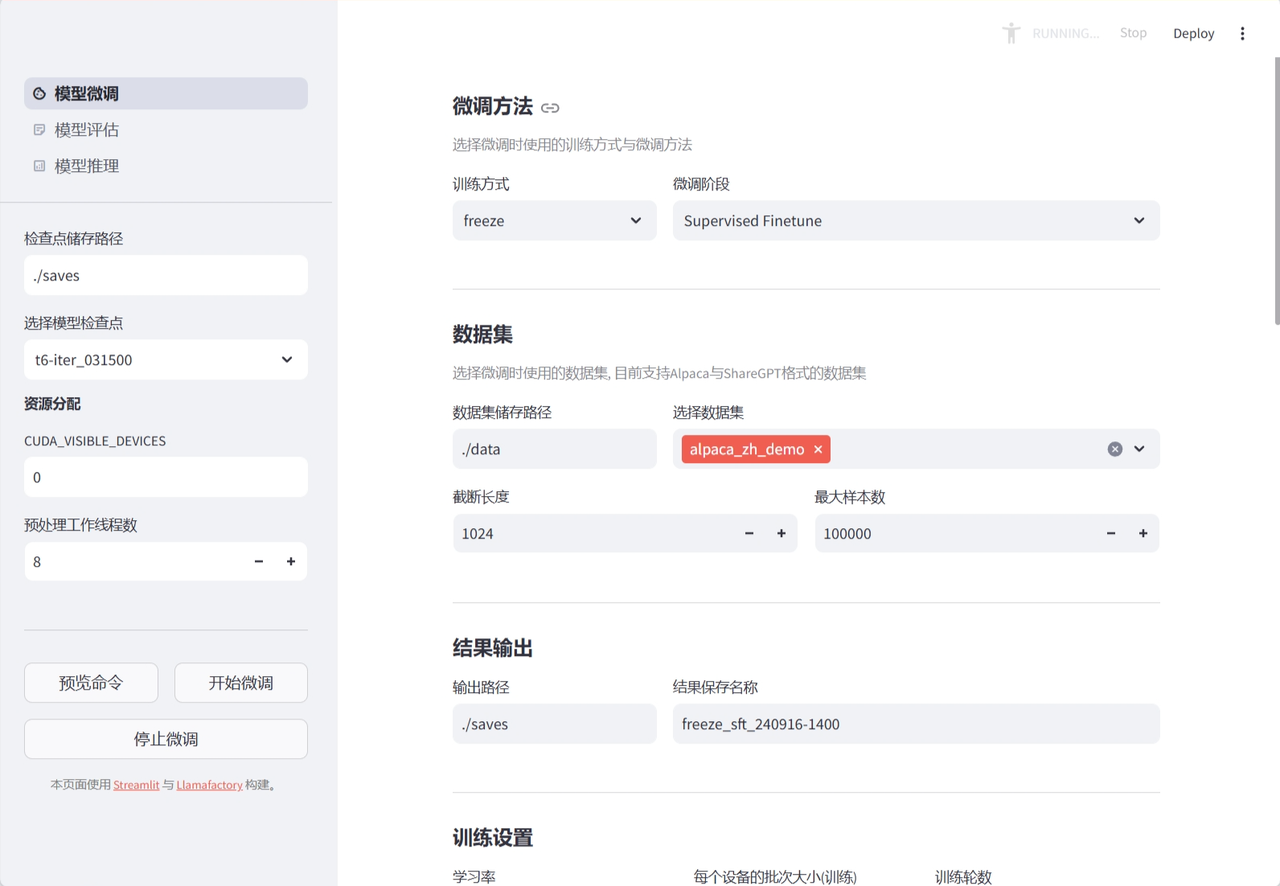Viewport: 1280px width, 886px height.
Task: Decrease 预处理工作线程数 with the minus button
Action: [x=259, y=562]
